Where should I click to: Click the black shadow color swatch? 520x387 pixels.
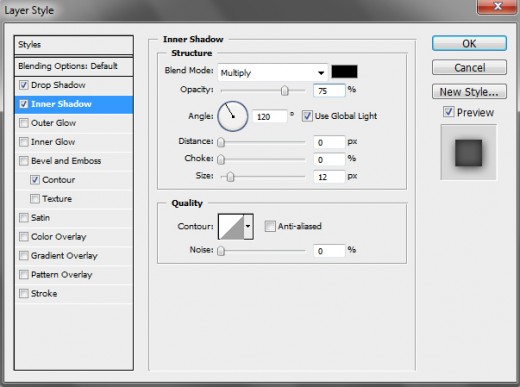tap(344, 72)
